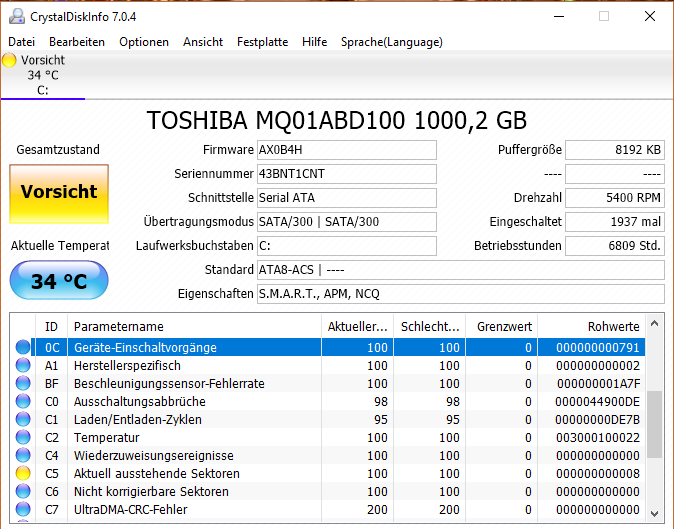Click the CrystalDiskInfo app icon in title bar
Image resolution: width=674 pixels, height=529 pixels.
(x=17, y=16)
